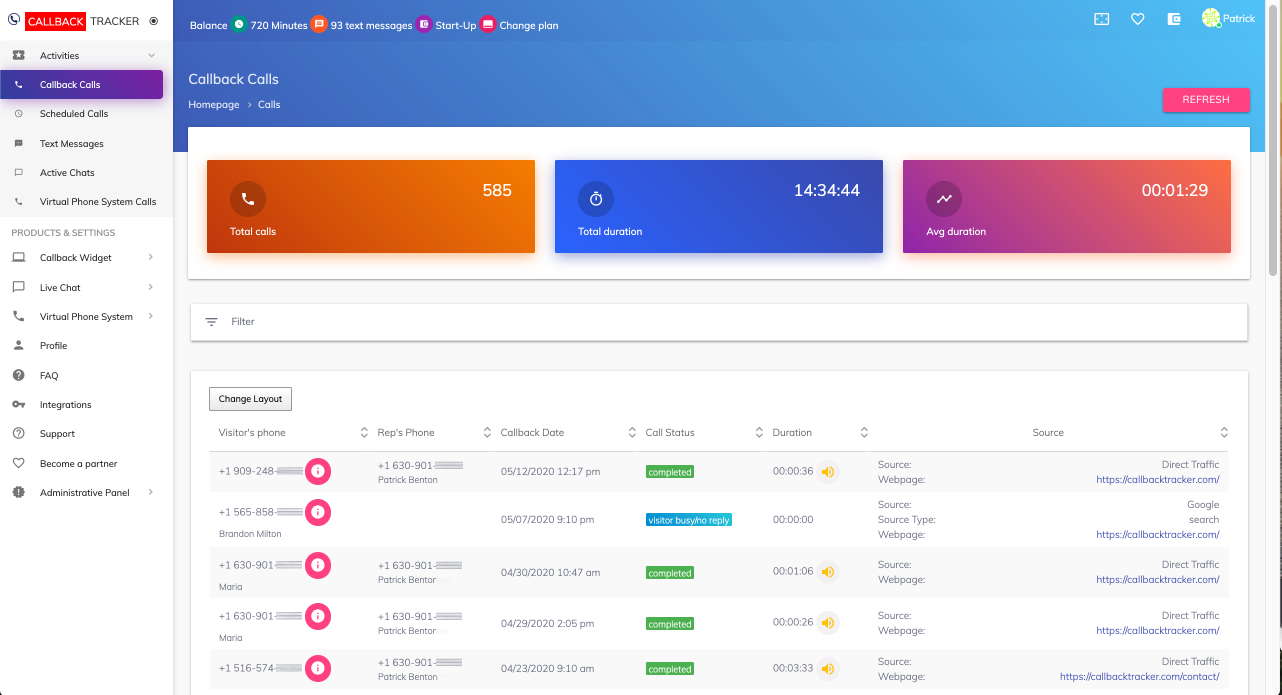Click the fullscreen icon in top bar
Screen dimensions: 1282x695
(x=1101, y=19)
